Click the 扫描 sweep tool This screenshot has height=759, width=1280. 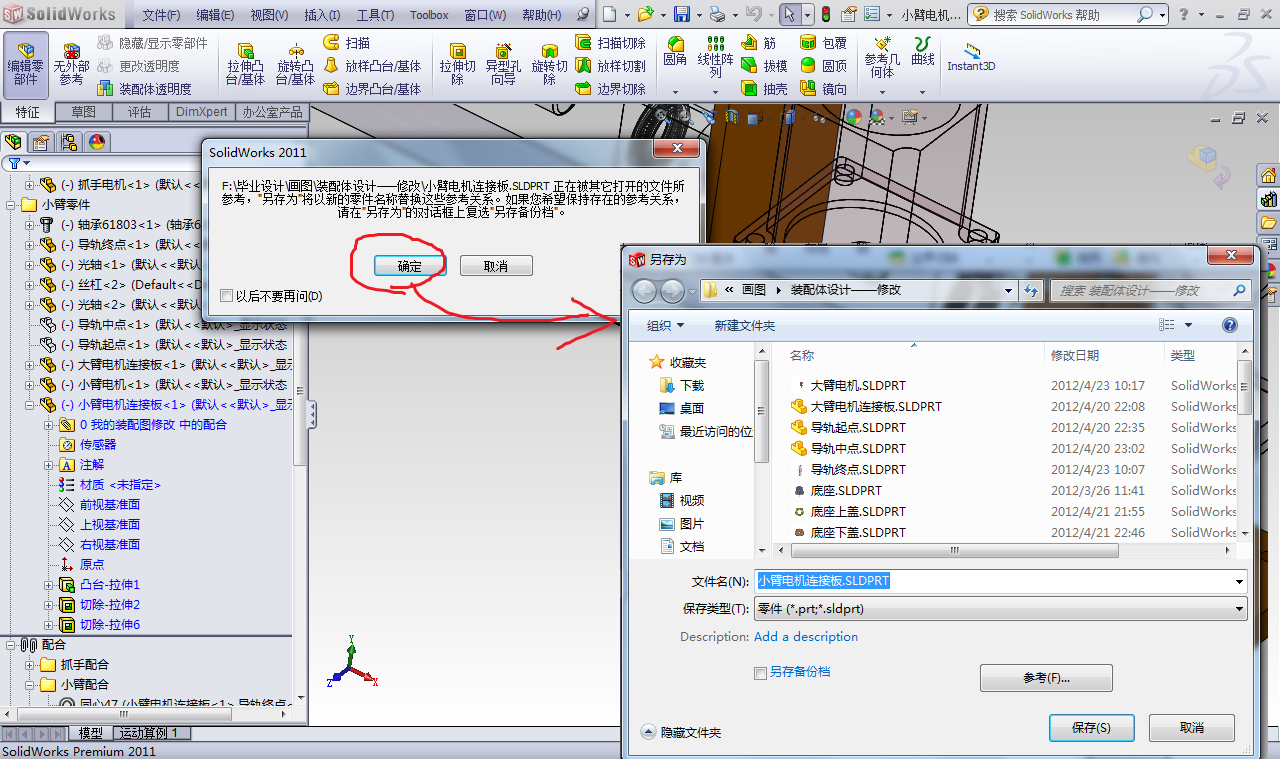coord(346,42)
